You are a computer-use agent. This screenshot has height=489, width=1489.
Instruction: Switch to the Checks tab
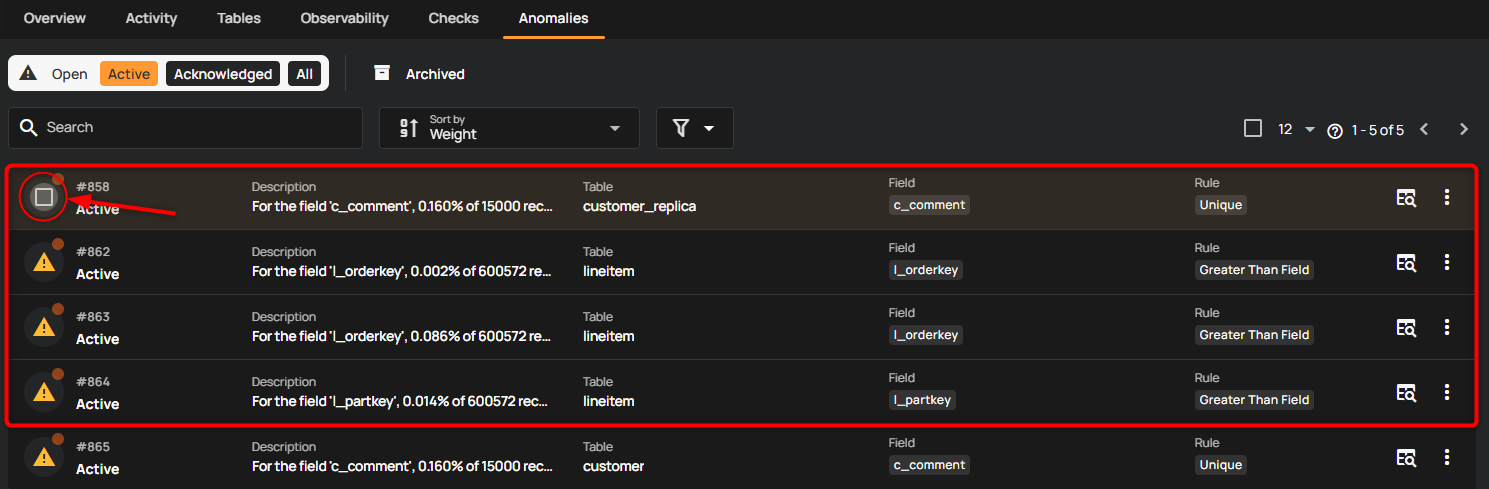coord(453,18)
